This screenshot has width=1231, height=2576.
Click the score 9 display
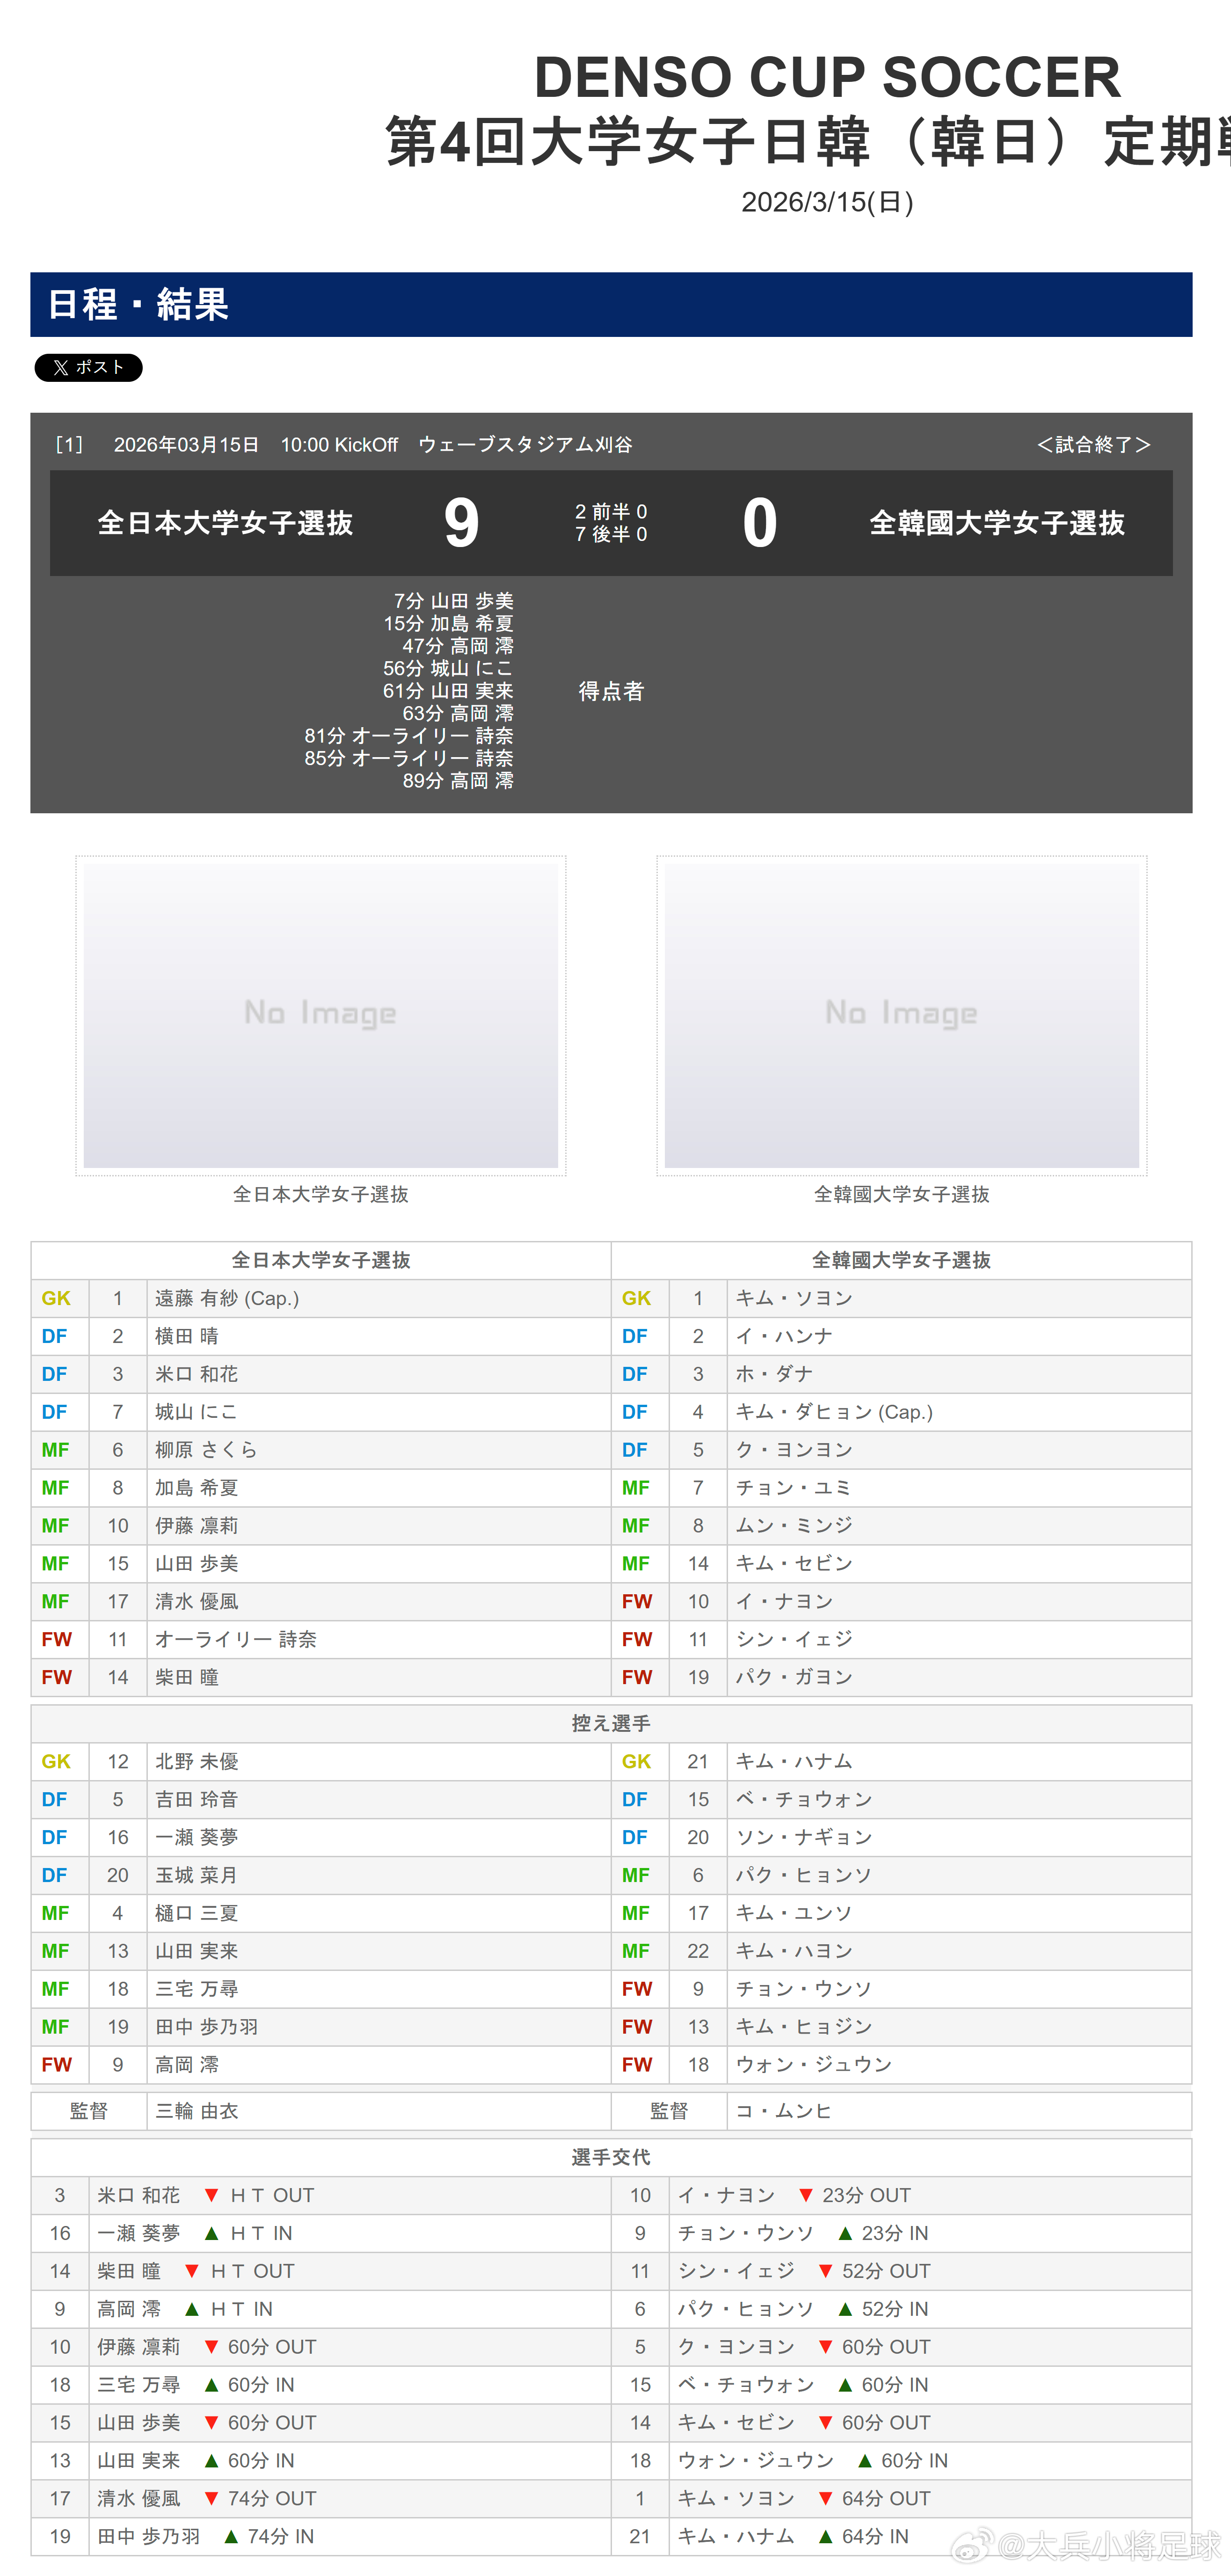[x=461, y=522]
